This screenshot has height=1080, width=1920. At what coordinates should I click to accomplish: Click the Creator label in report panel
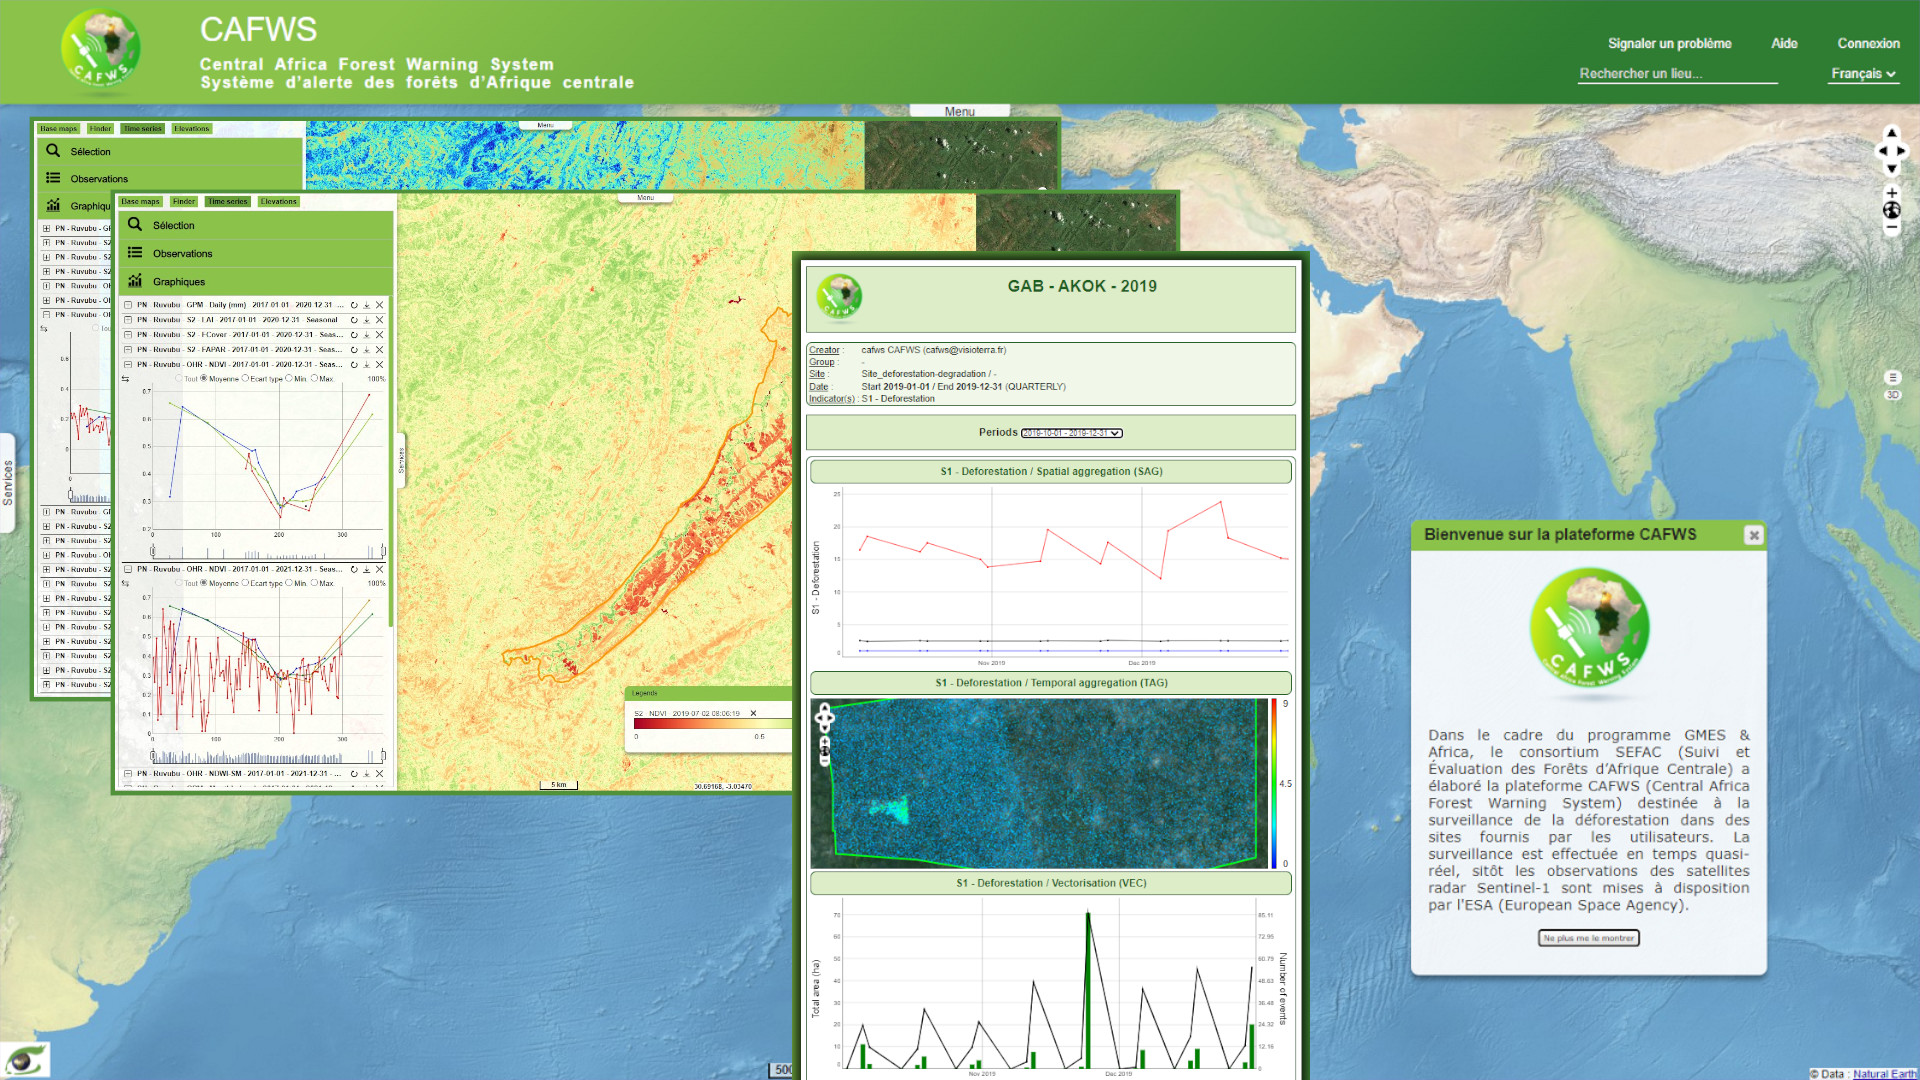click(824, 350)
